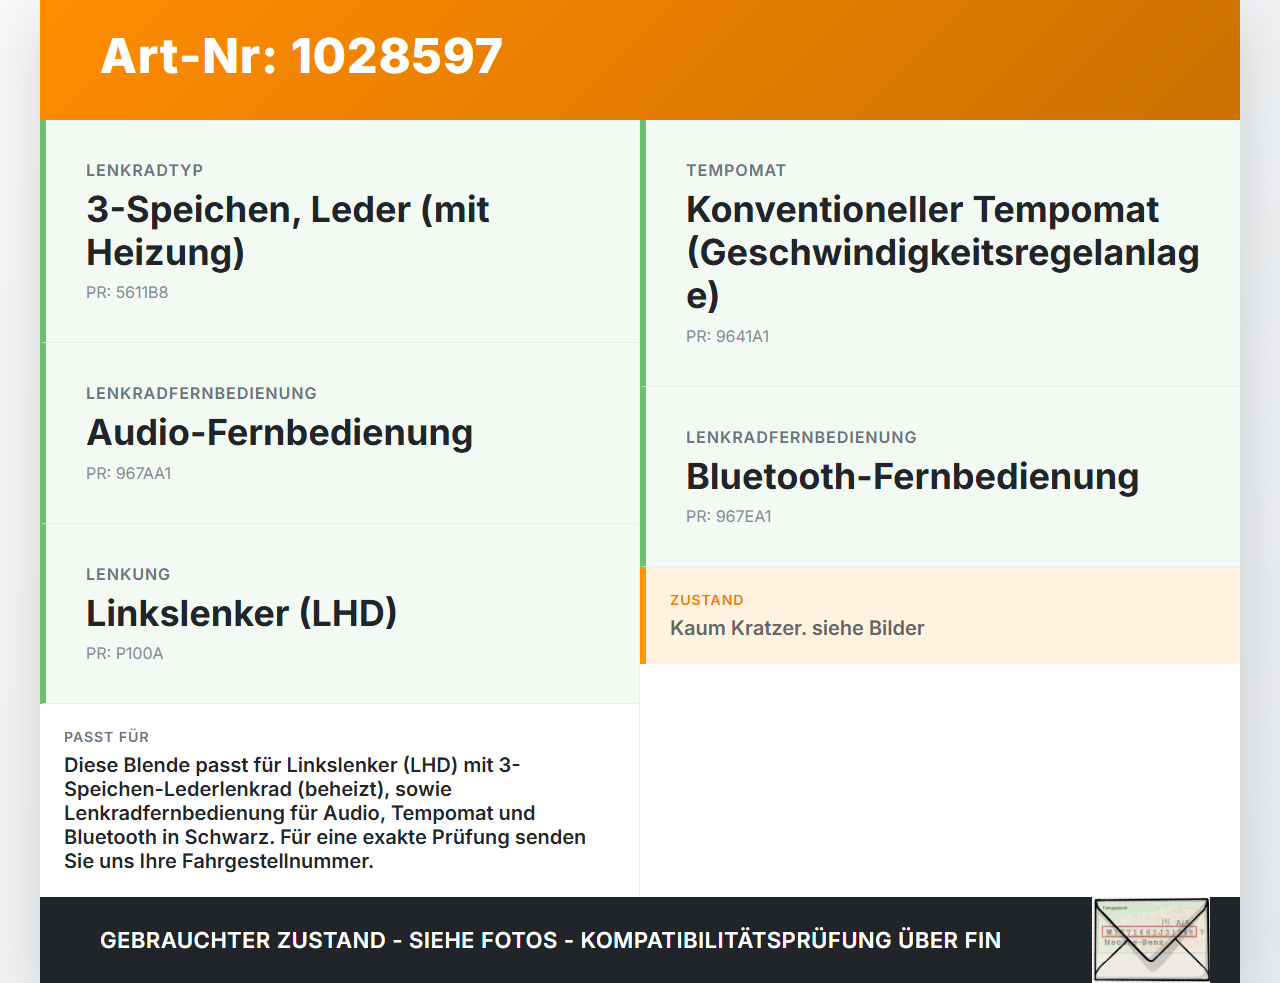Click the ZUSTAND condition card

click(940, 615)
